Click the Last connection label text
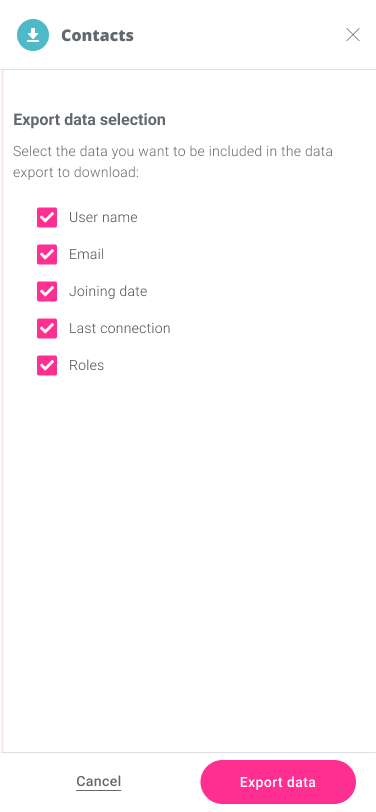 tap(120, 328)
